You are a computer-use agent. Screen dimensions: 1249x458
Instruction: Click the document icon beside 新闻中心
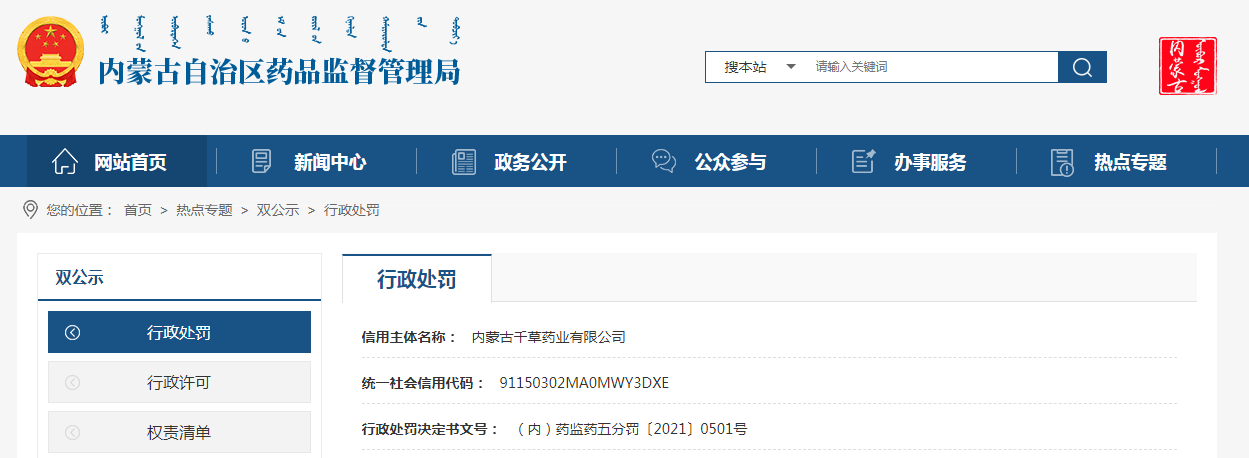click(x=262, y=161)
